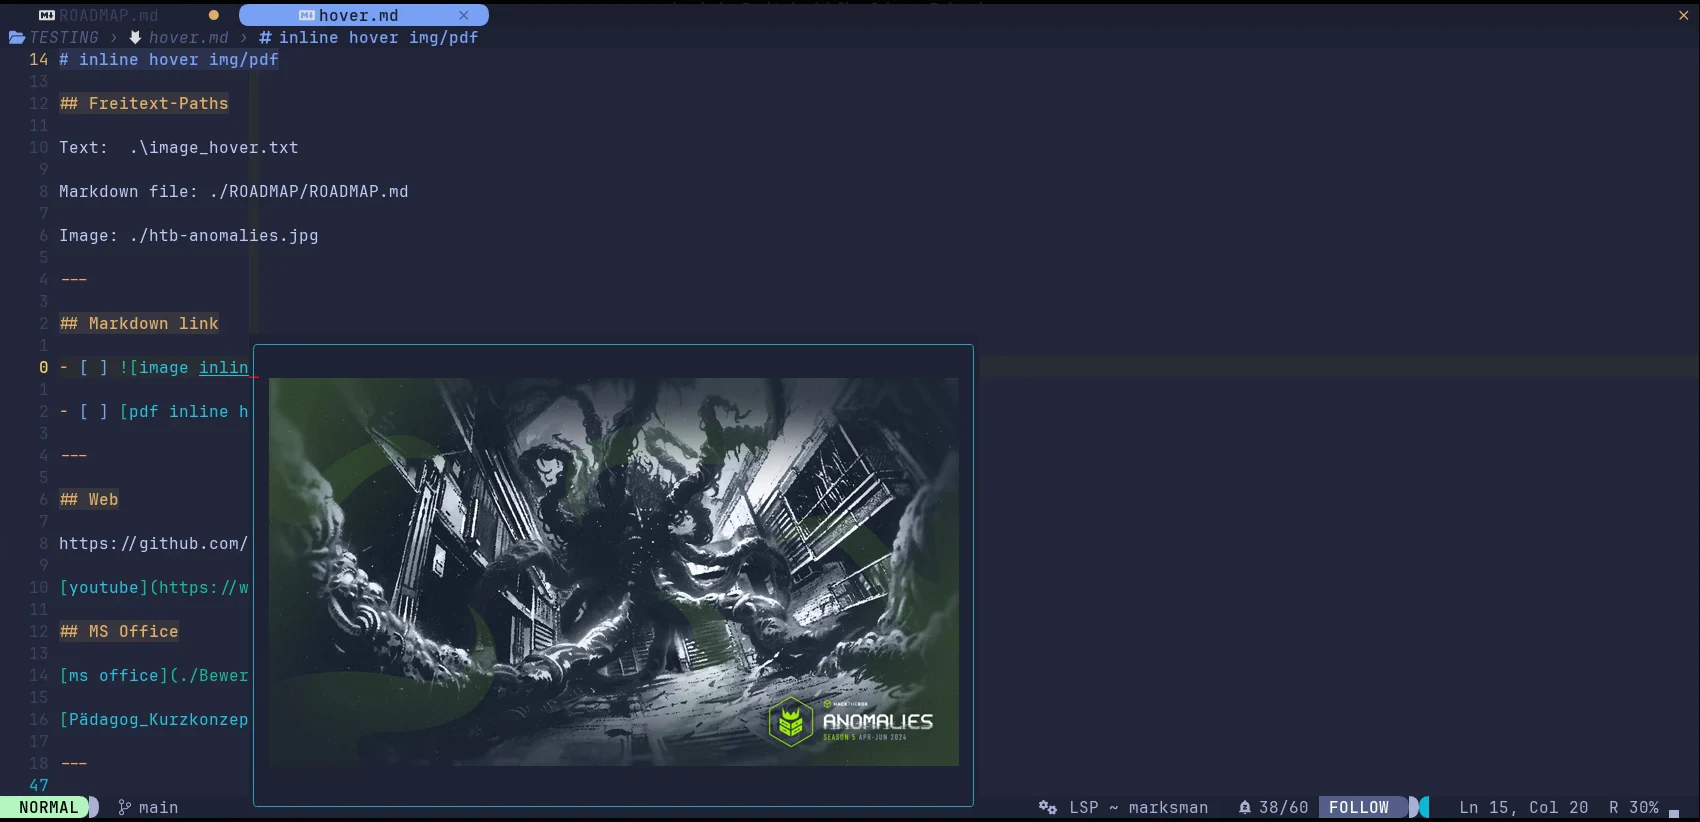
Task: Click the markdown file icon in breadcrumb
Action: coord(135,37)
